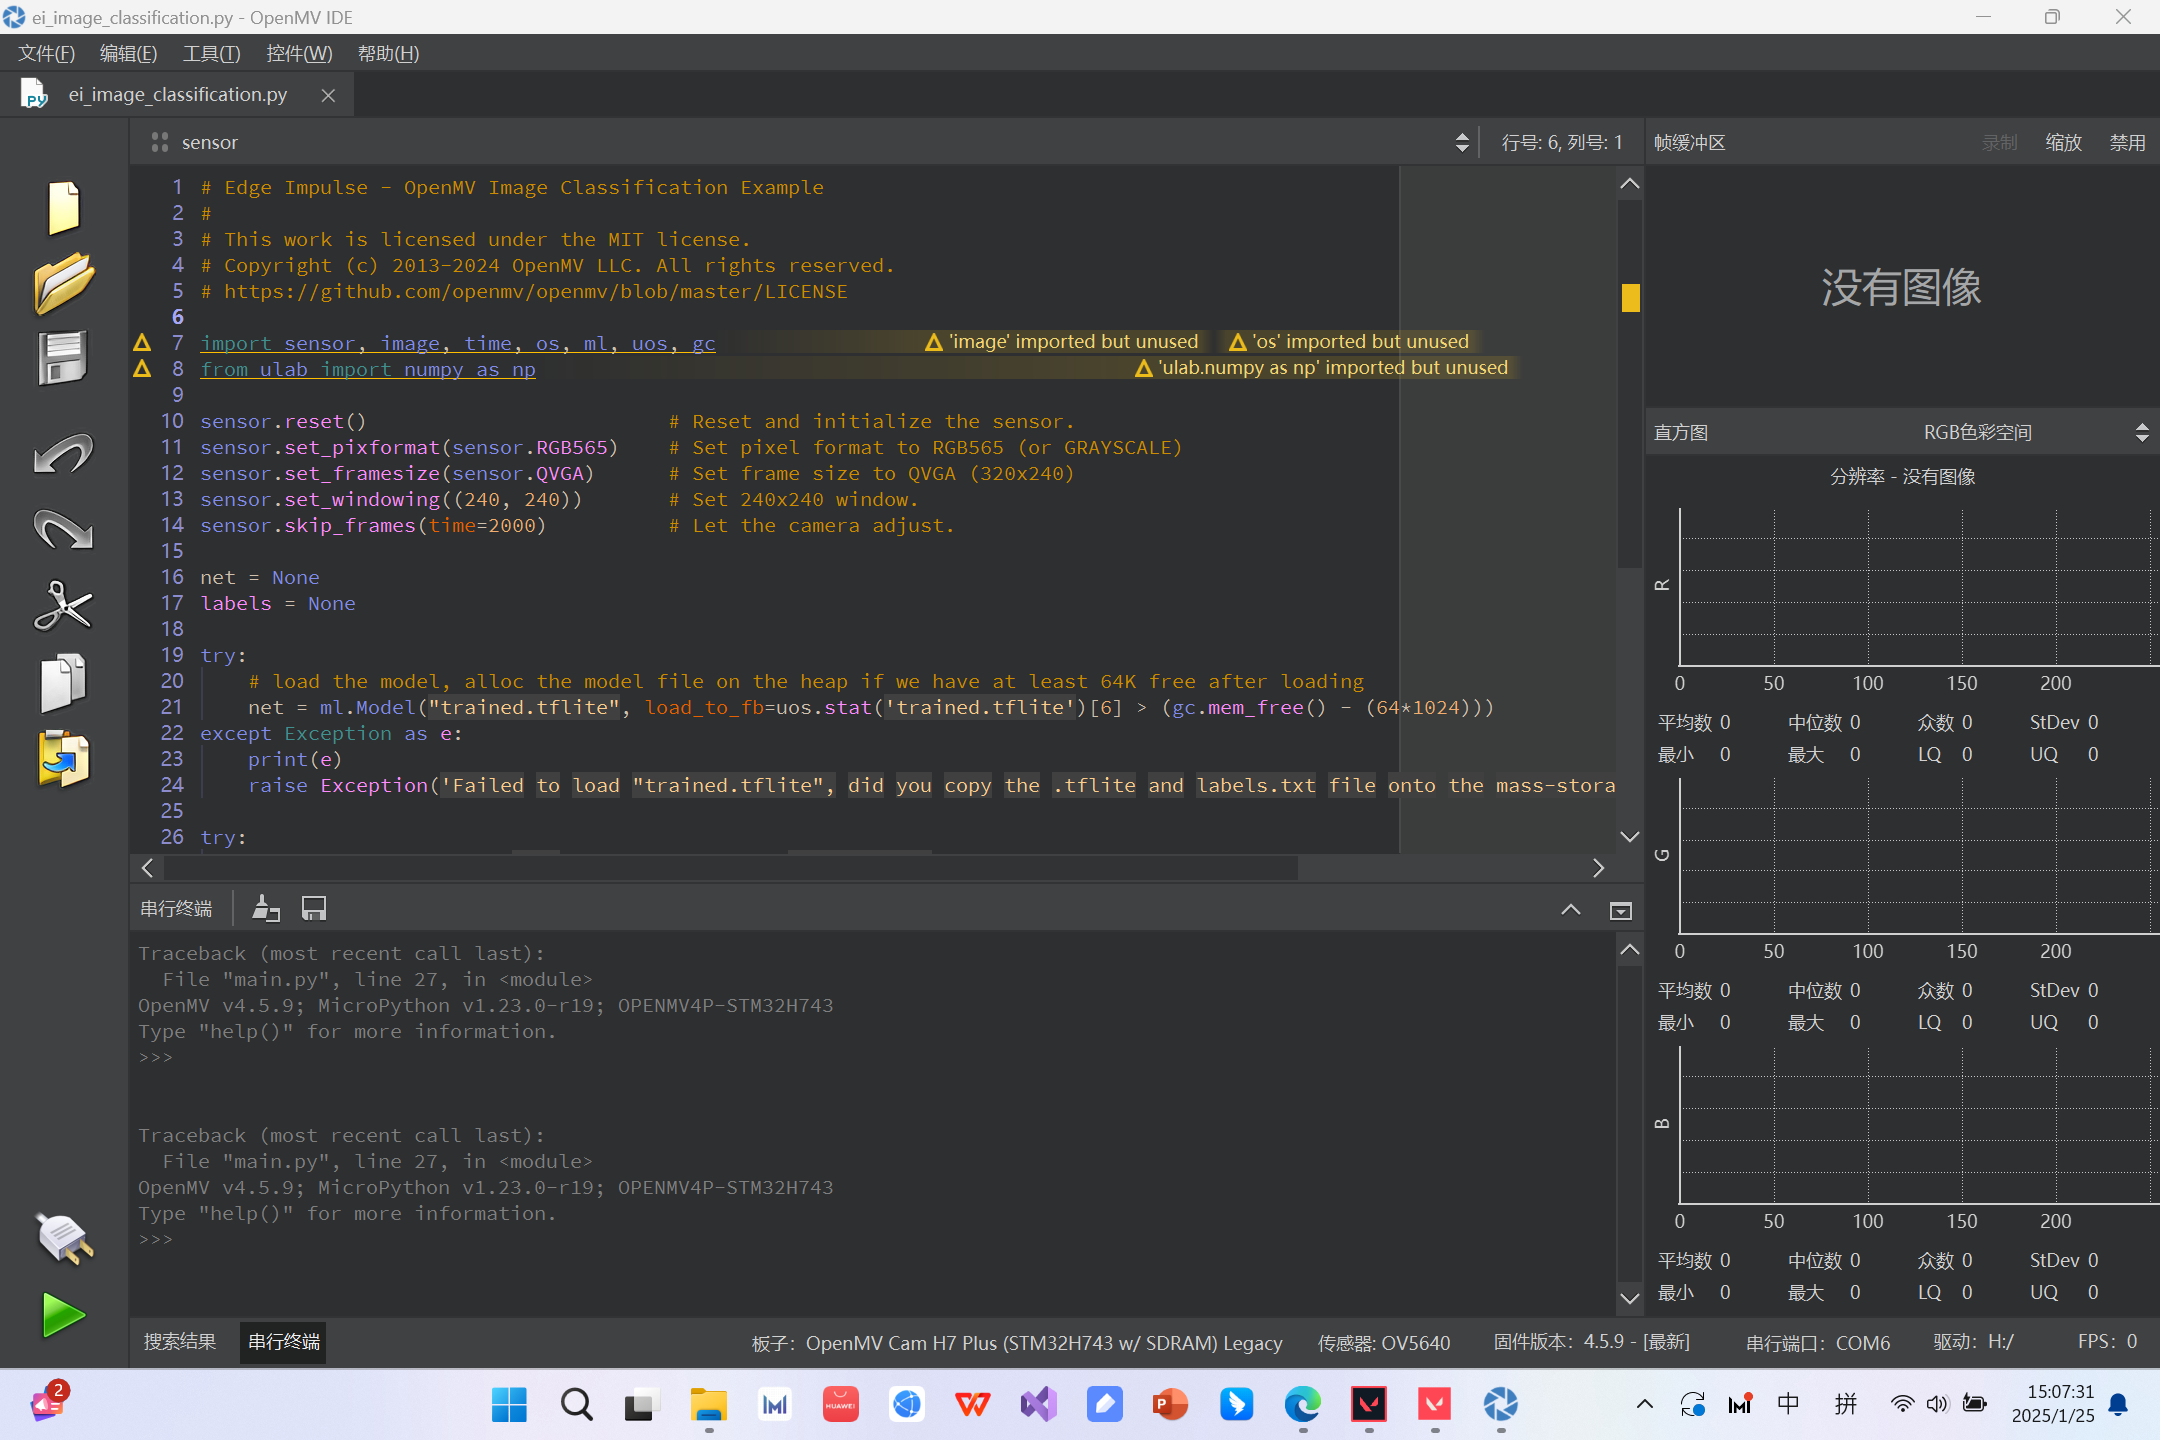Save serial terminal output with the disk icon

314,908
